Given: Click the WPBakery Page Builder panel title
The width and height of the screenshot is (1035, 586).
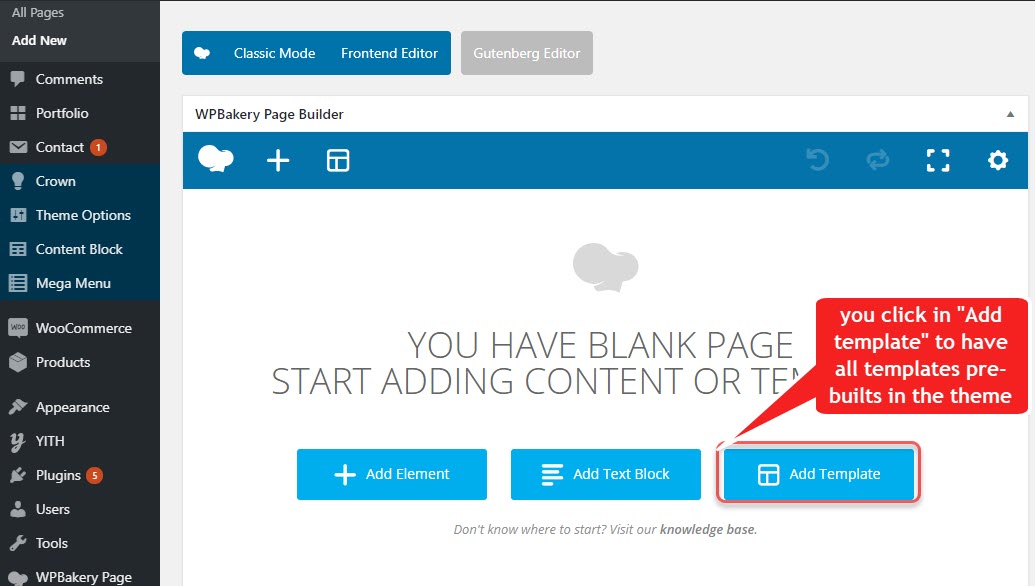Looking at the screenshot, I should click(x=269, y=114).
